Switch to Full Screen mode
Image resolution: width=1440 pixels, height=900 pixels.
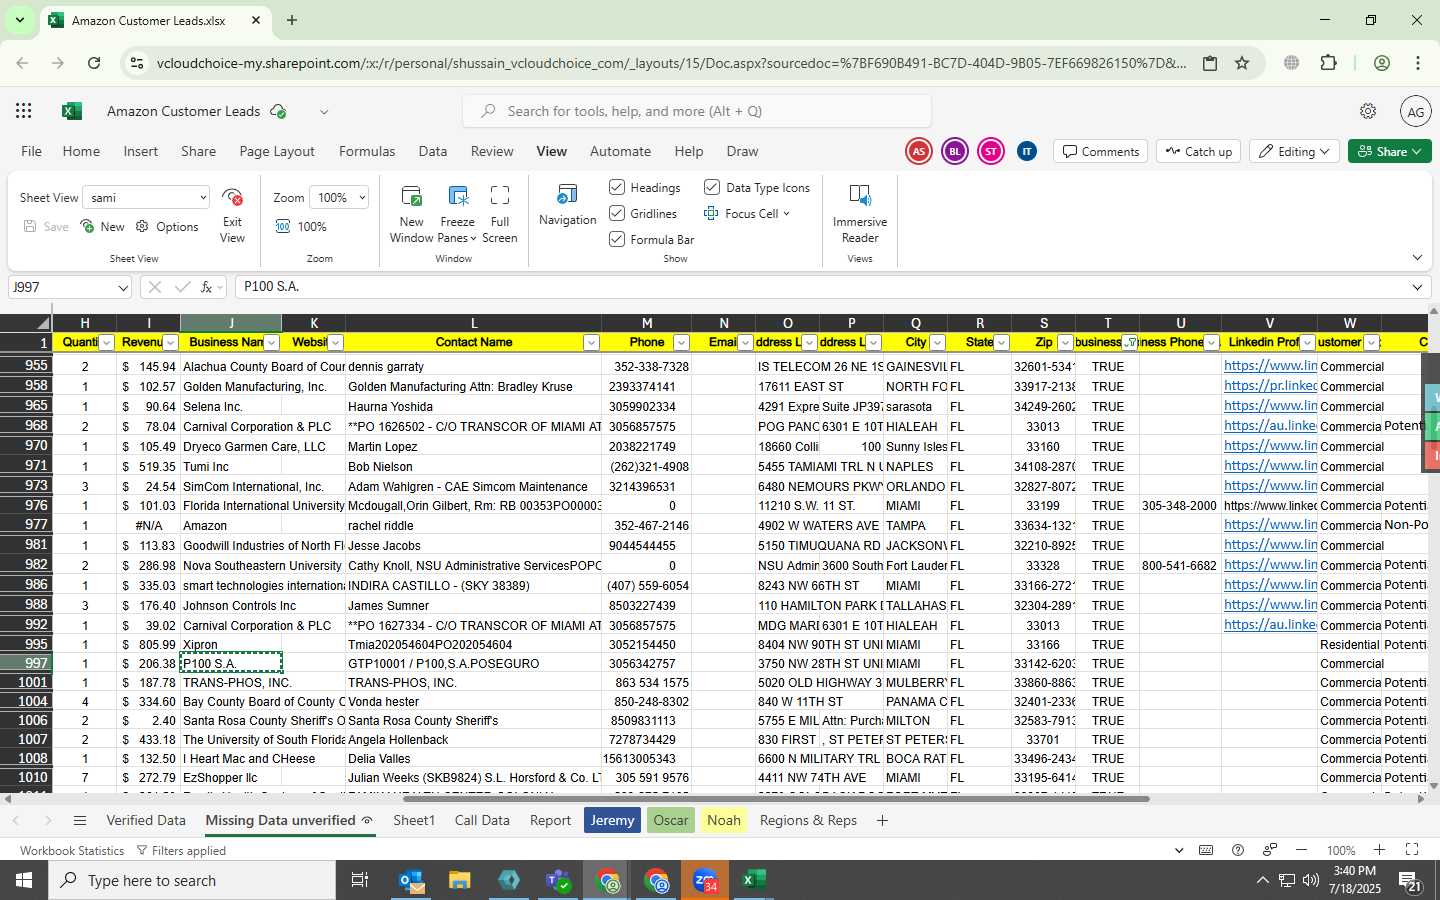500,214
